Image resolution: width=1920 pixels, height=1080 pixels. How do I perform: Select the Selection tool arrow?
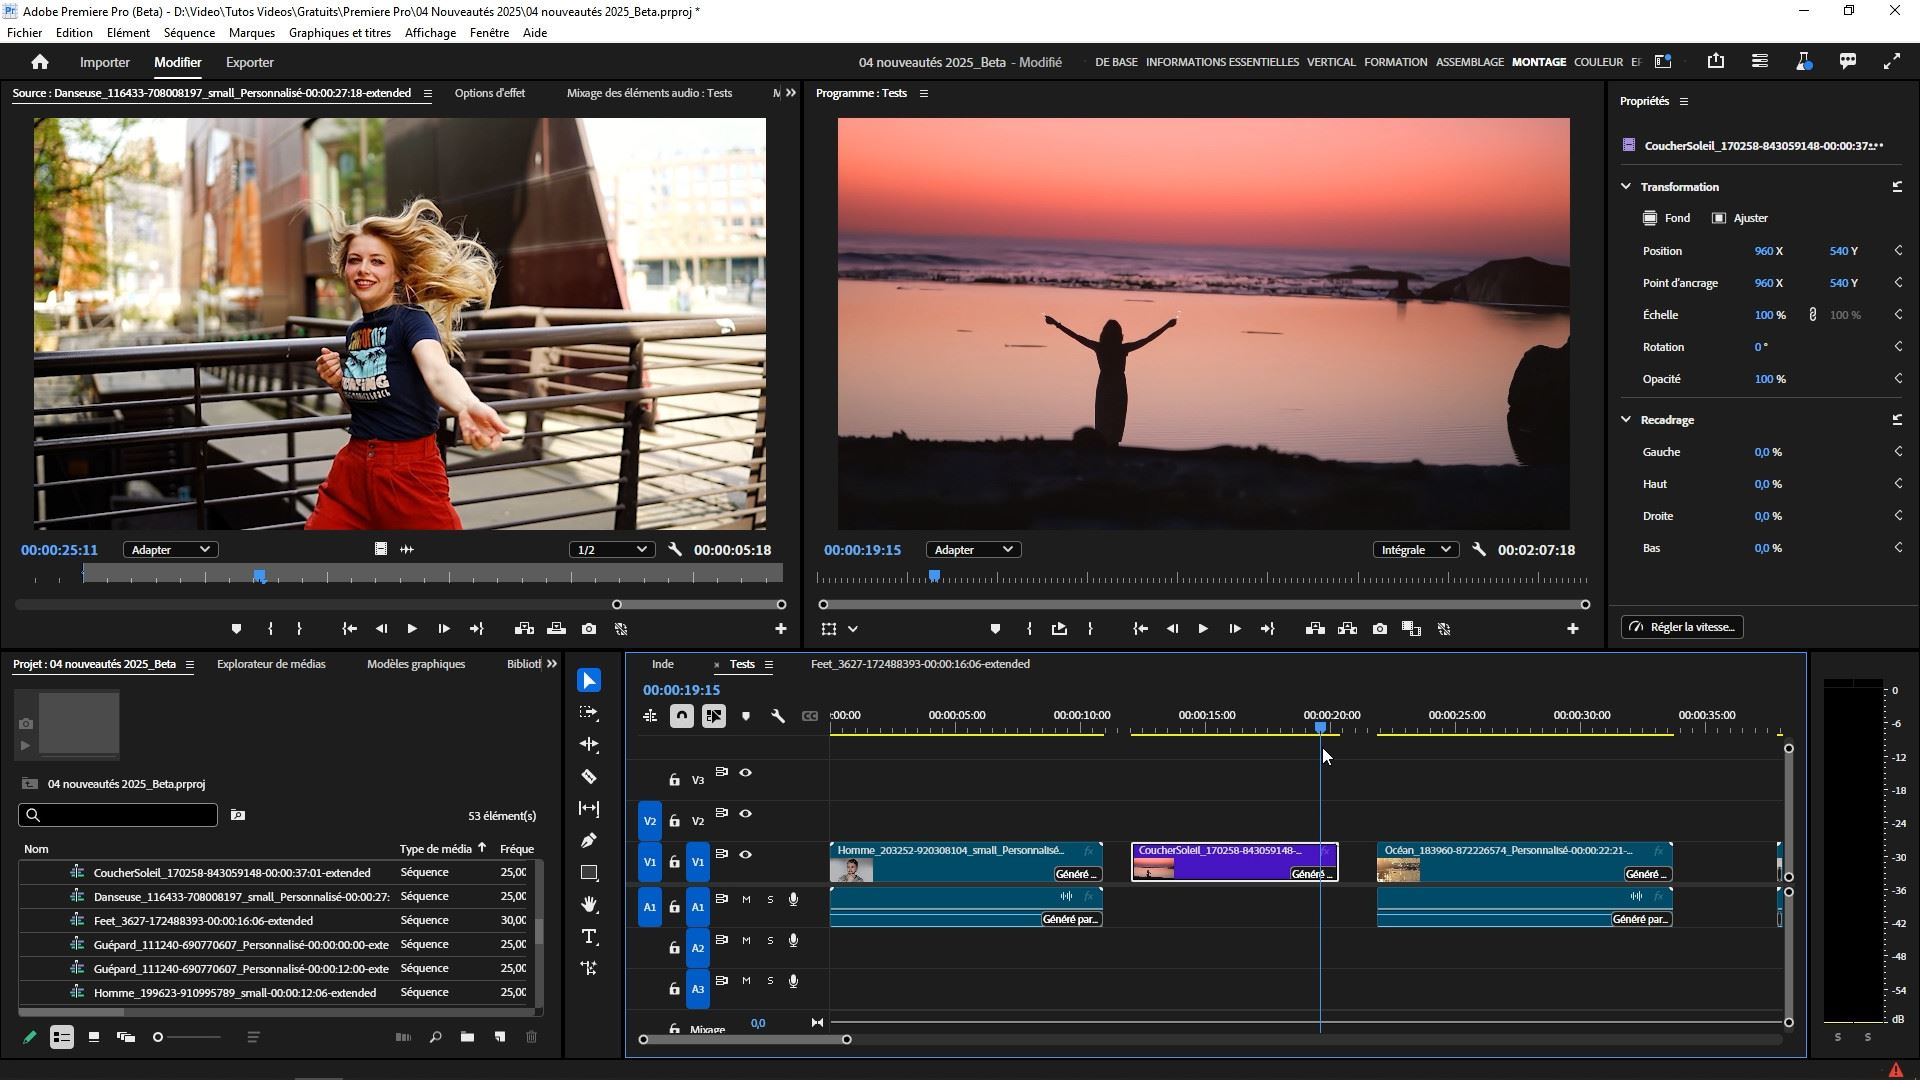[589, 681]
